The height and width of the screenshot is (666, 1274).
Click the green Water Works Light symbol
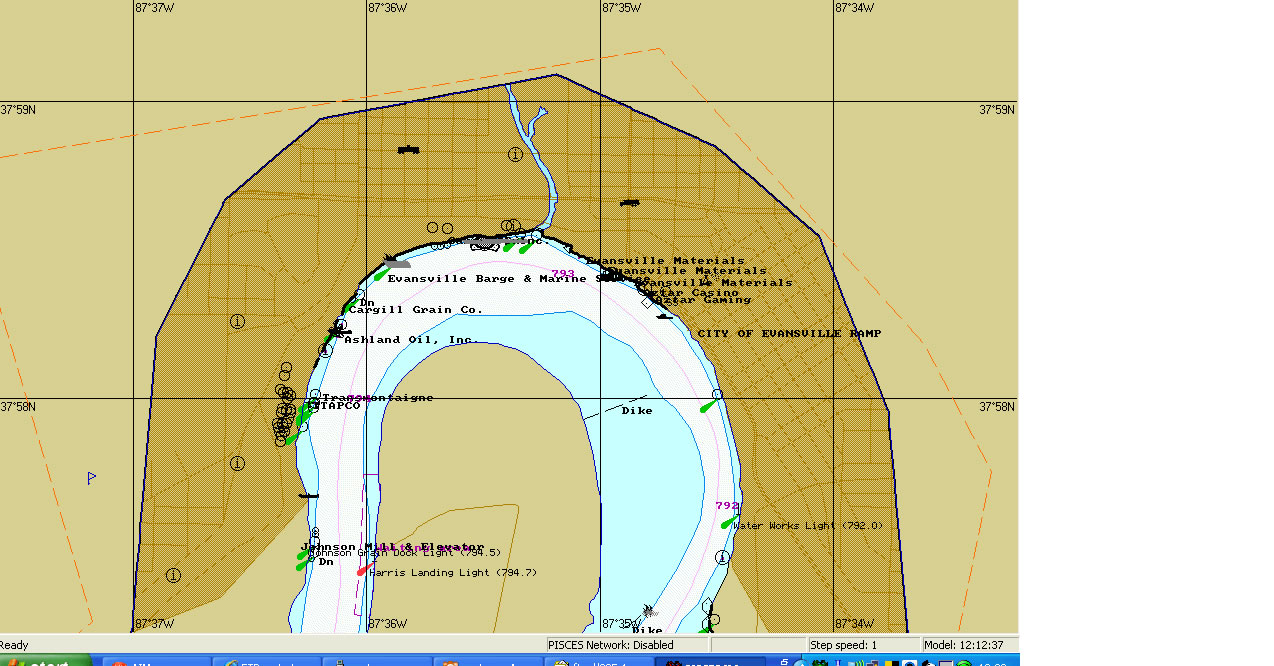point(728,522)
